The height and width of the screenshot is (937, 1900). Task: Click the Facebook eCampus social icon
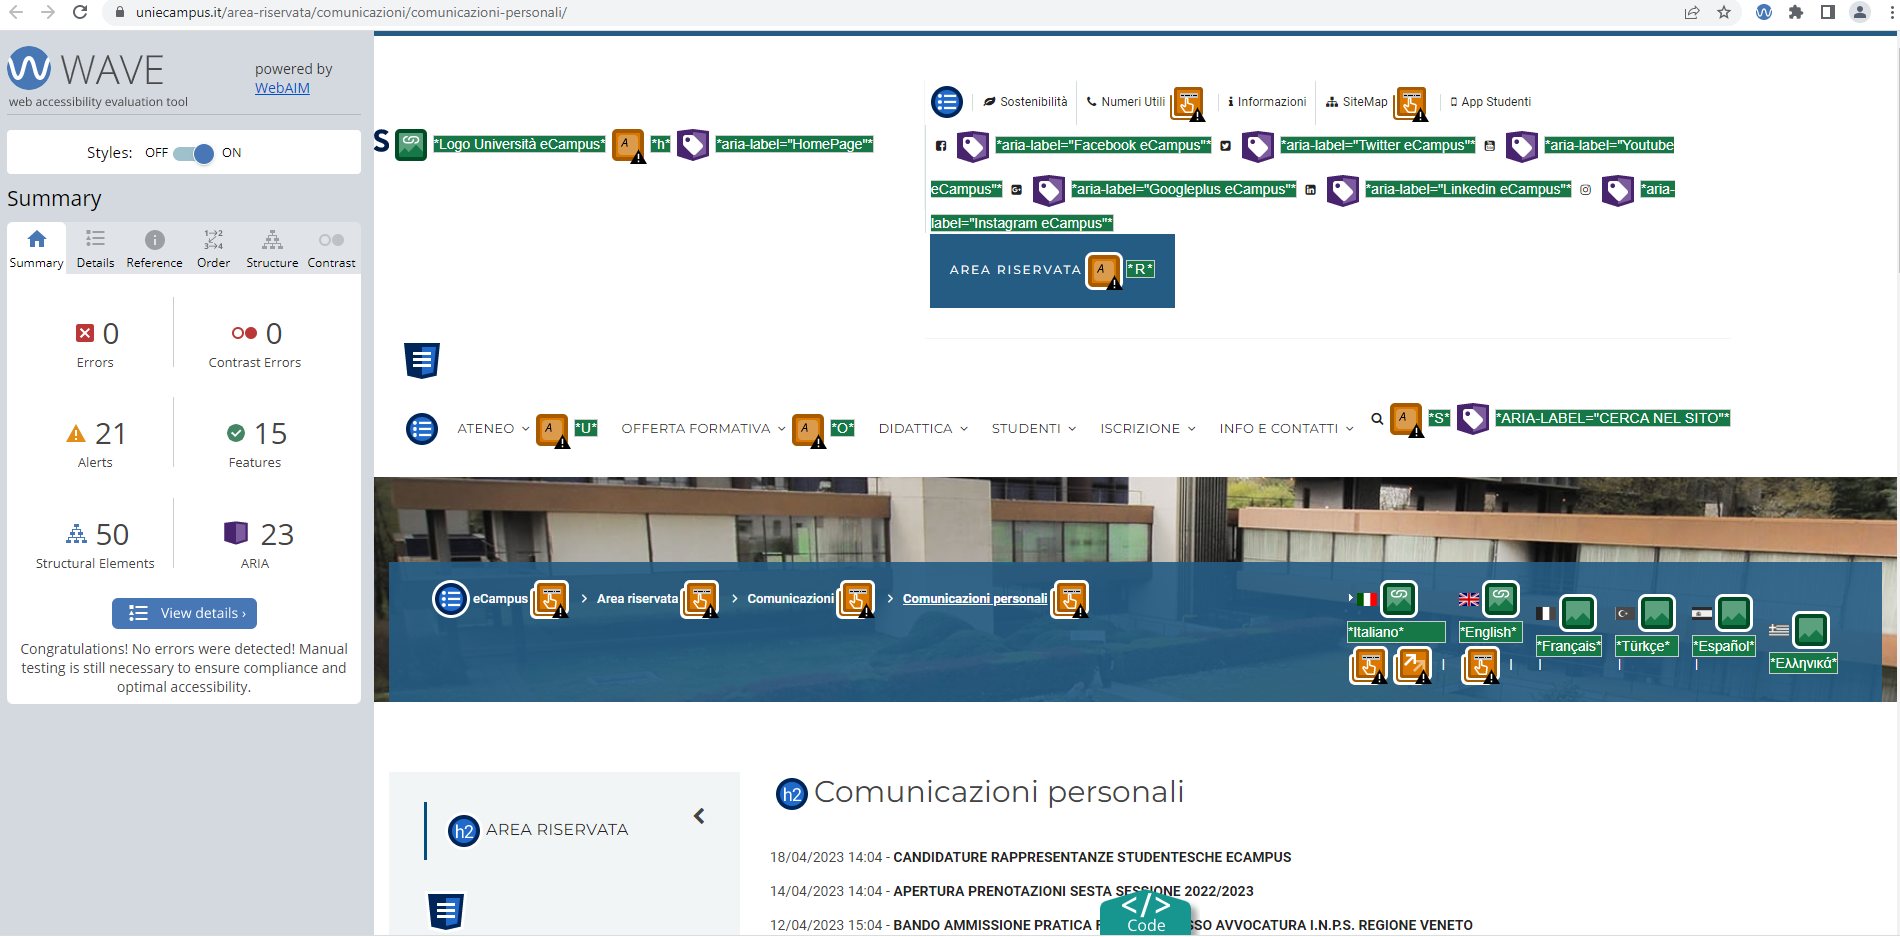pos(941,146)
